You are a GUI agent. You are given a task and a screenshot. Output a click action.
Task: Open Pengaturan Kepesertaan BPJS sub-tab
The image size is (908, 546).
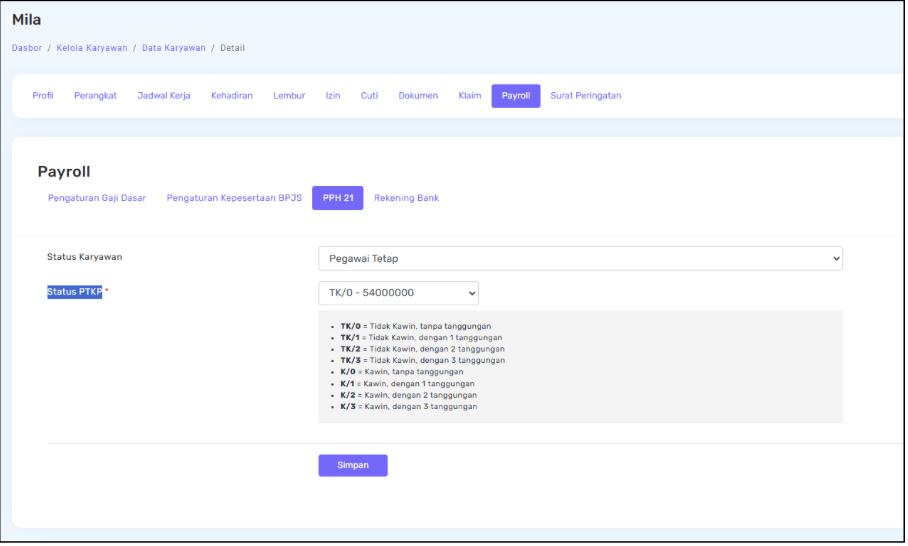[x=234, y=198]
